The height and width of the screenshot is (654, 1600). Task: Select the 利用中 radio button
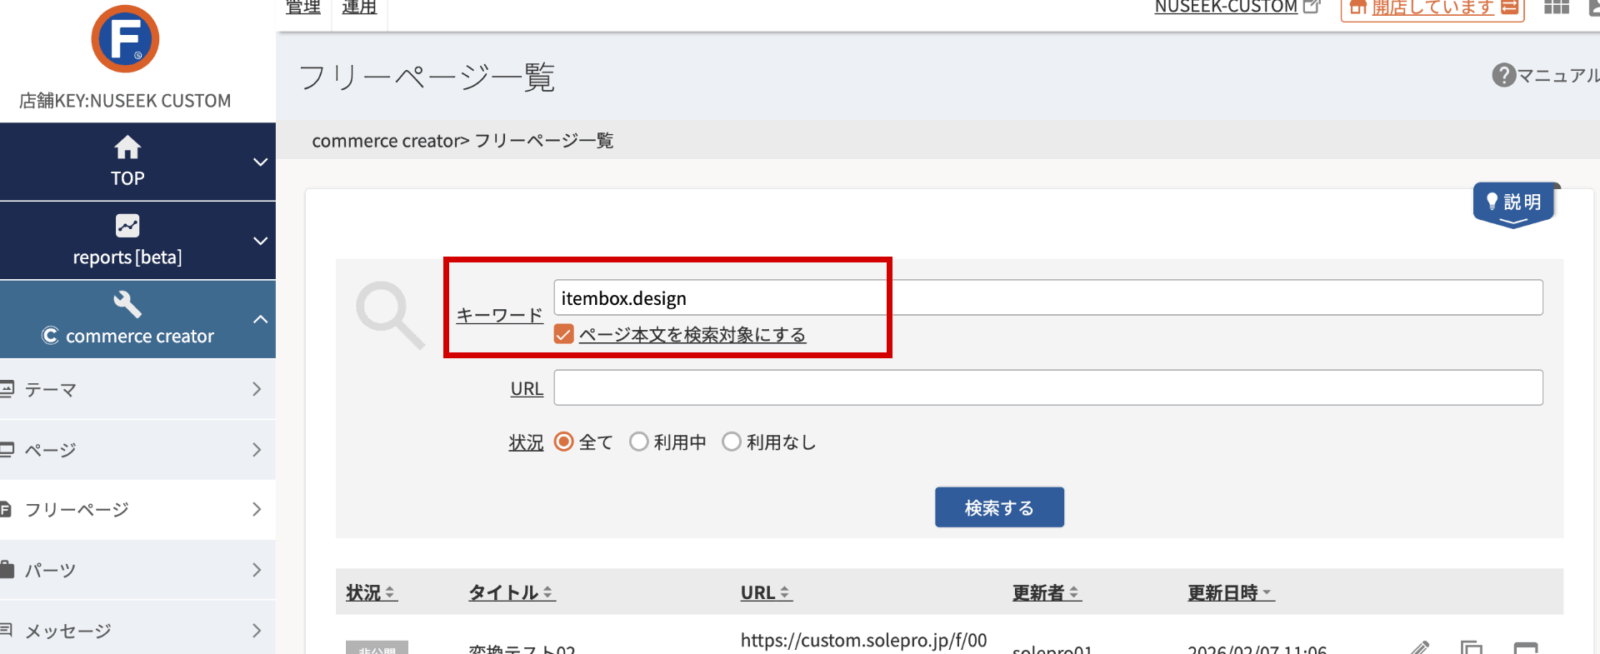(x=639, y=442)
